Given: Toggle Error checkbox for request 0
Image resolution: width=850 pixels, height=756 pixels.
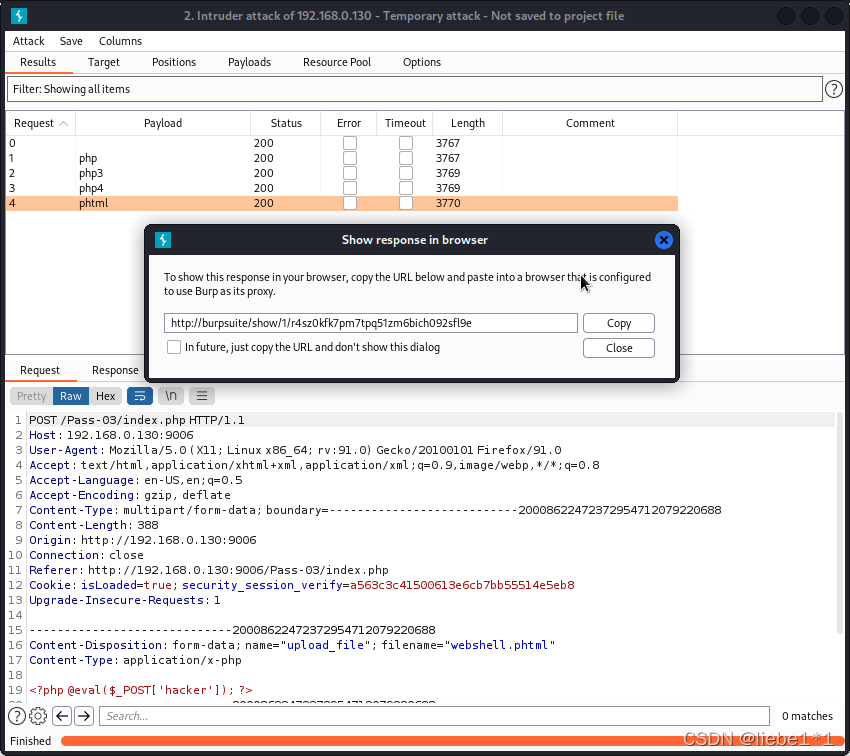Looking at the screenshot, I should coord(350,143).
